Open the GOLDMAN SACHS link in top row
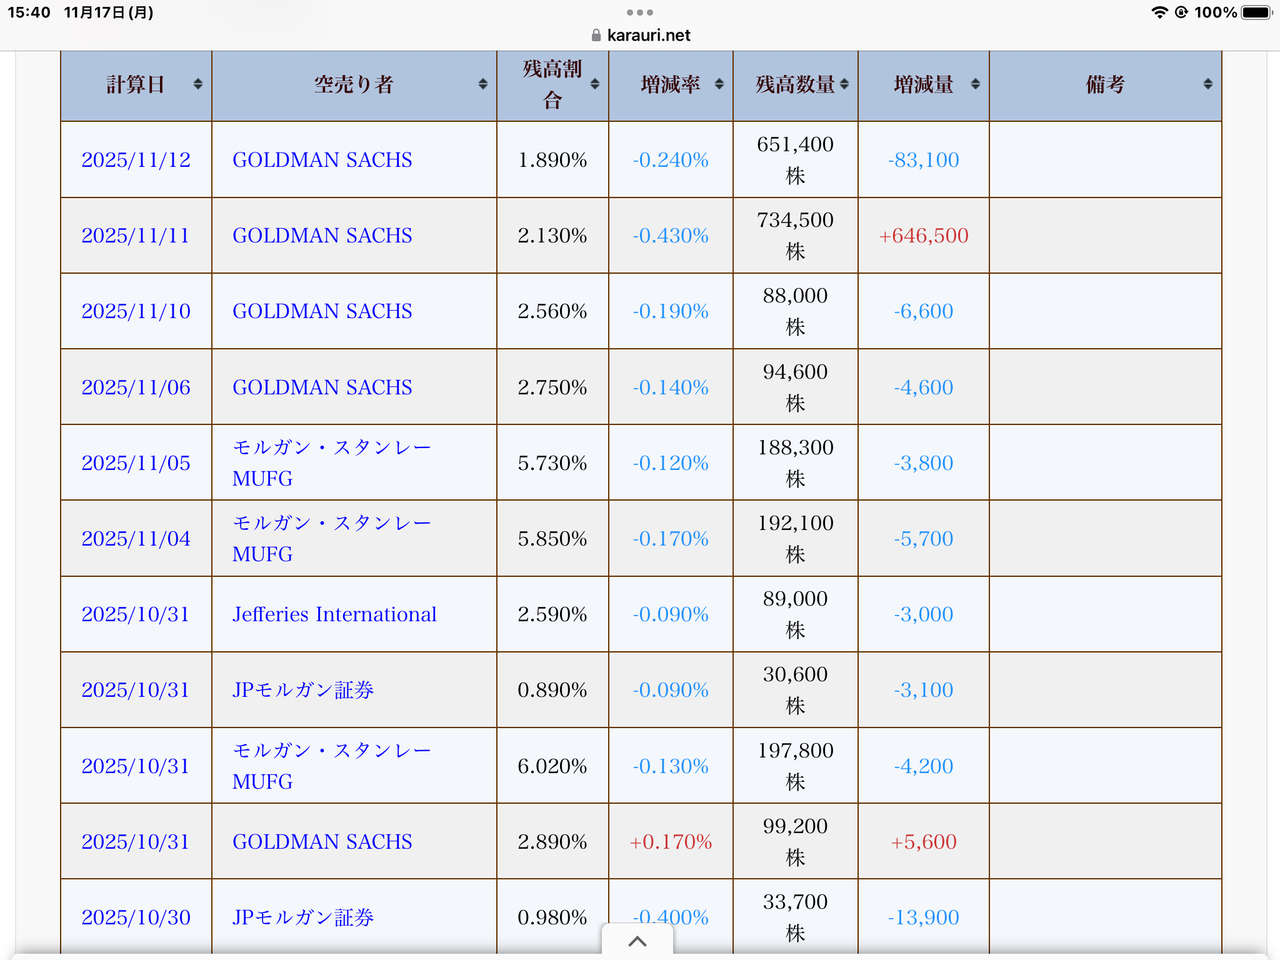The image size is (1280, 960). coord(321,160)
